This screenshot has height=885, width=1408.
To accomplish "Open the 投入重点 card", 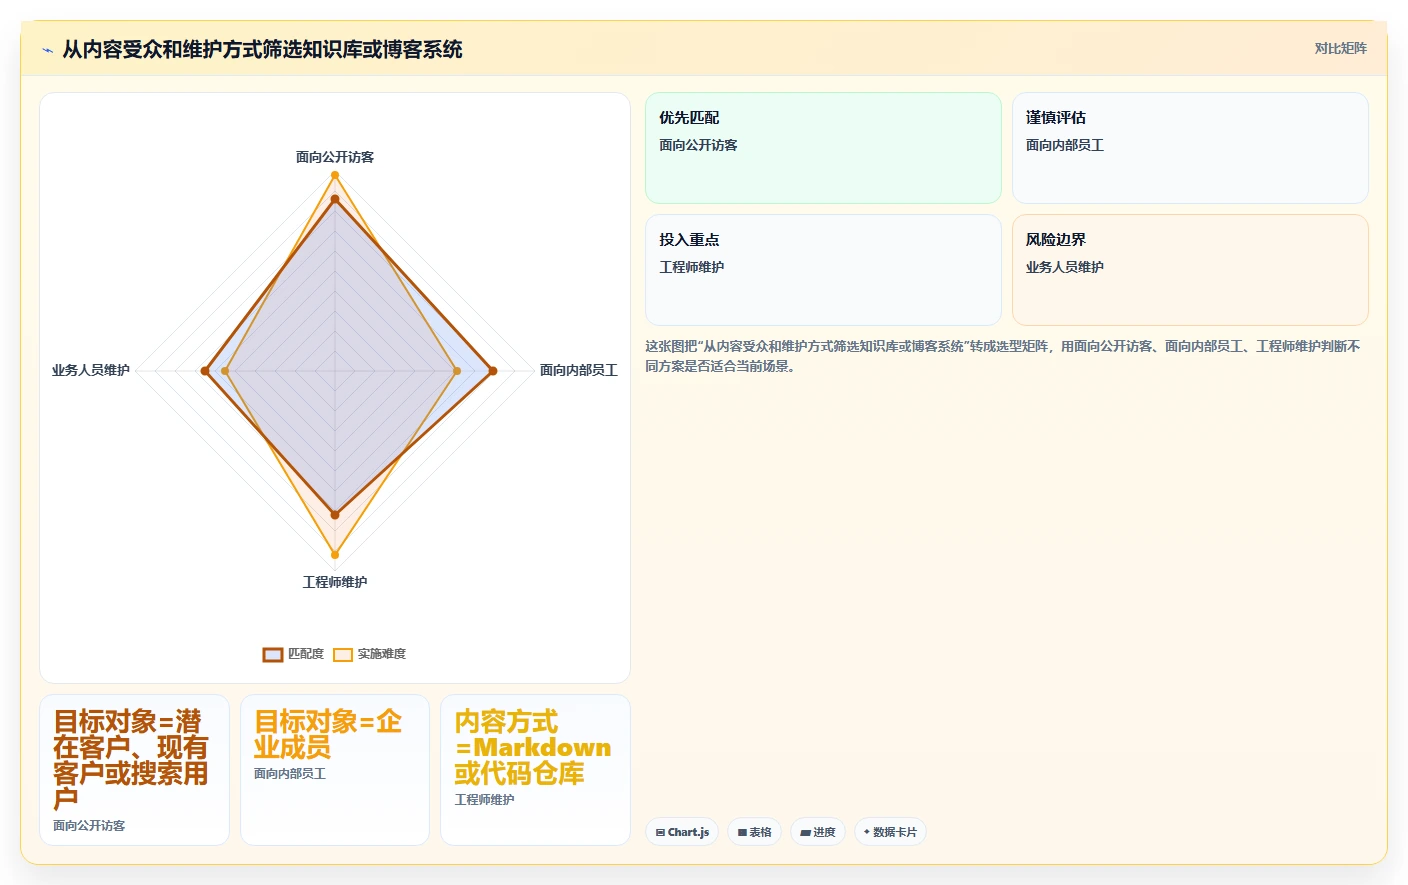I will coord(823,270).
